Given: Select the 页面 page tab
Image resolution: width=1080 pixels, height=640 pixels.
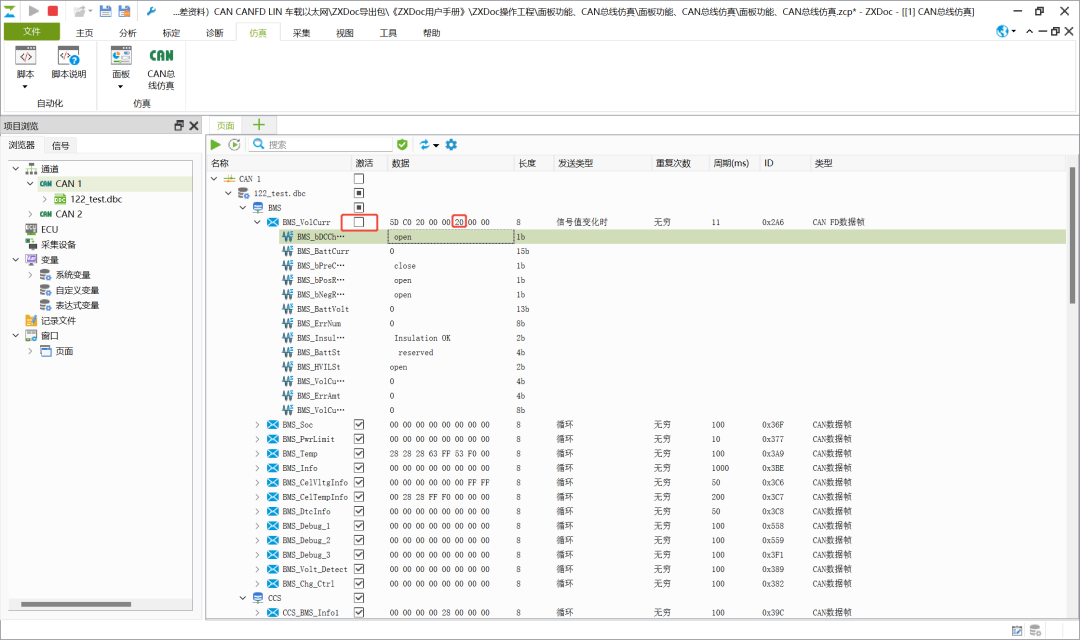Looking at the screenshot, I should tap(226, 125).
